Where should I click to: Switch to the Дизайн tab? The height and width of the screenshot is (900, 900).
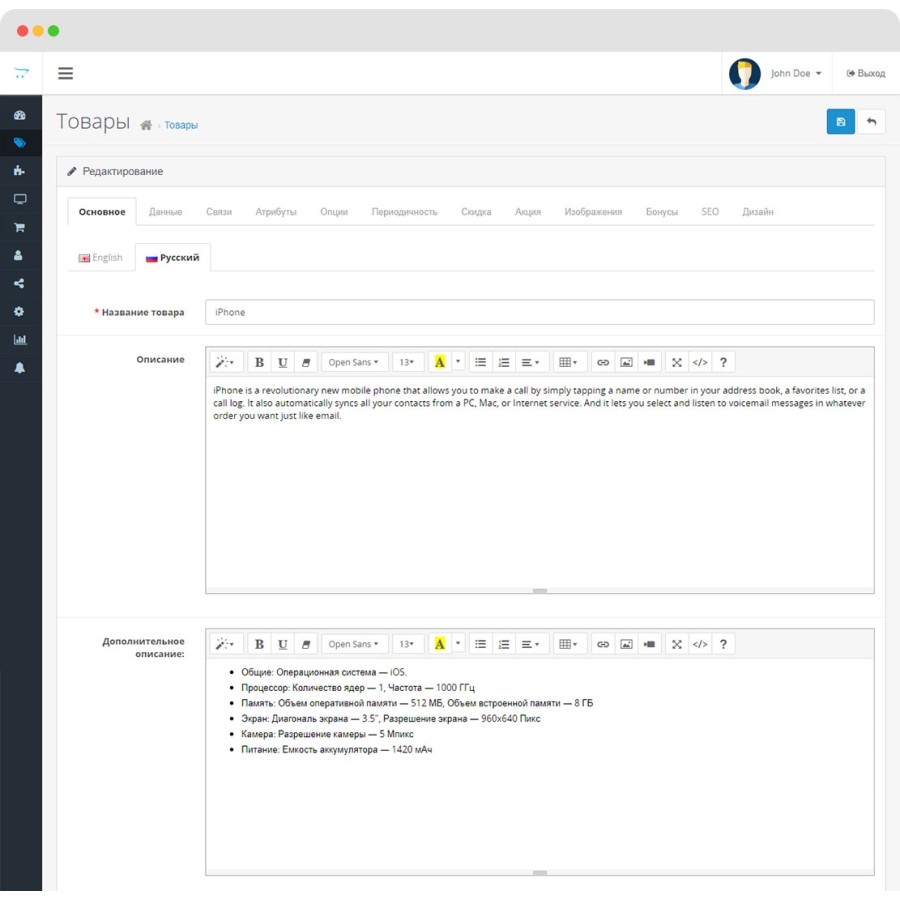(758, 212)
